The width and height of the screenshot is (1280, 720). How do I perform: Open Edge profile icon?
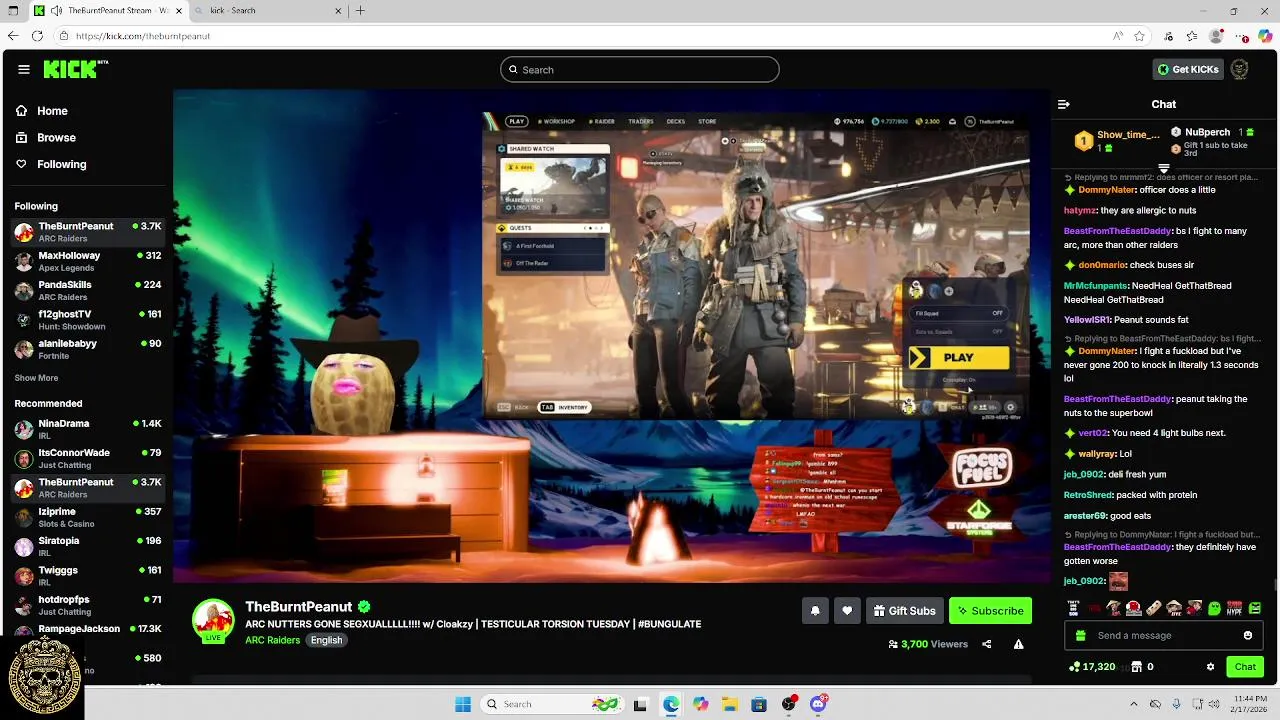pyautogui.click(x=1216, y=36)
